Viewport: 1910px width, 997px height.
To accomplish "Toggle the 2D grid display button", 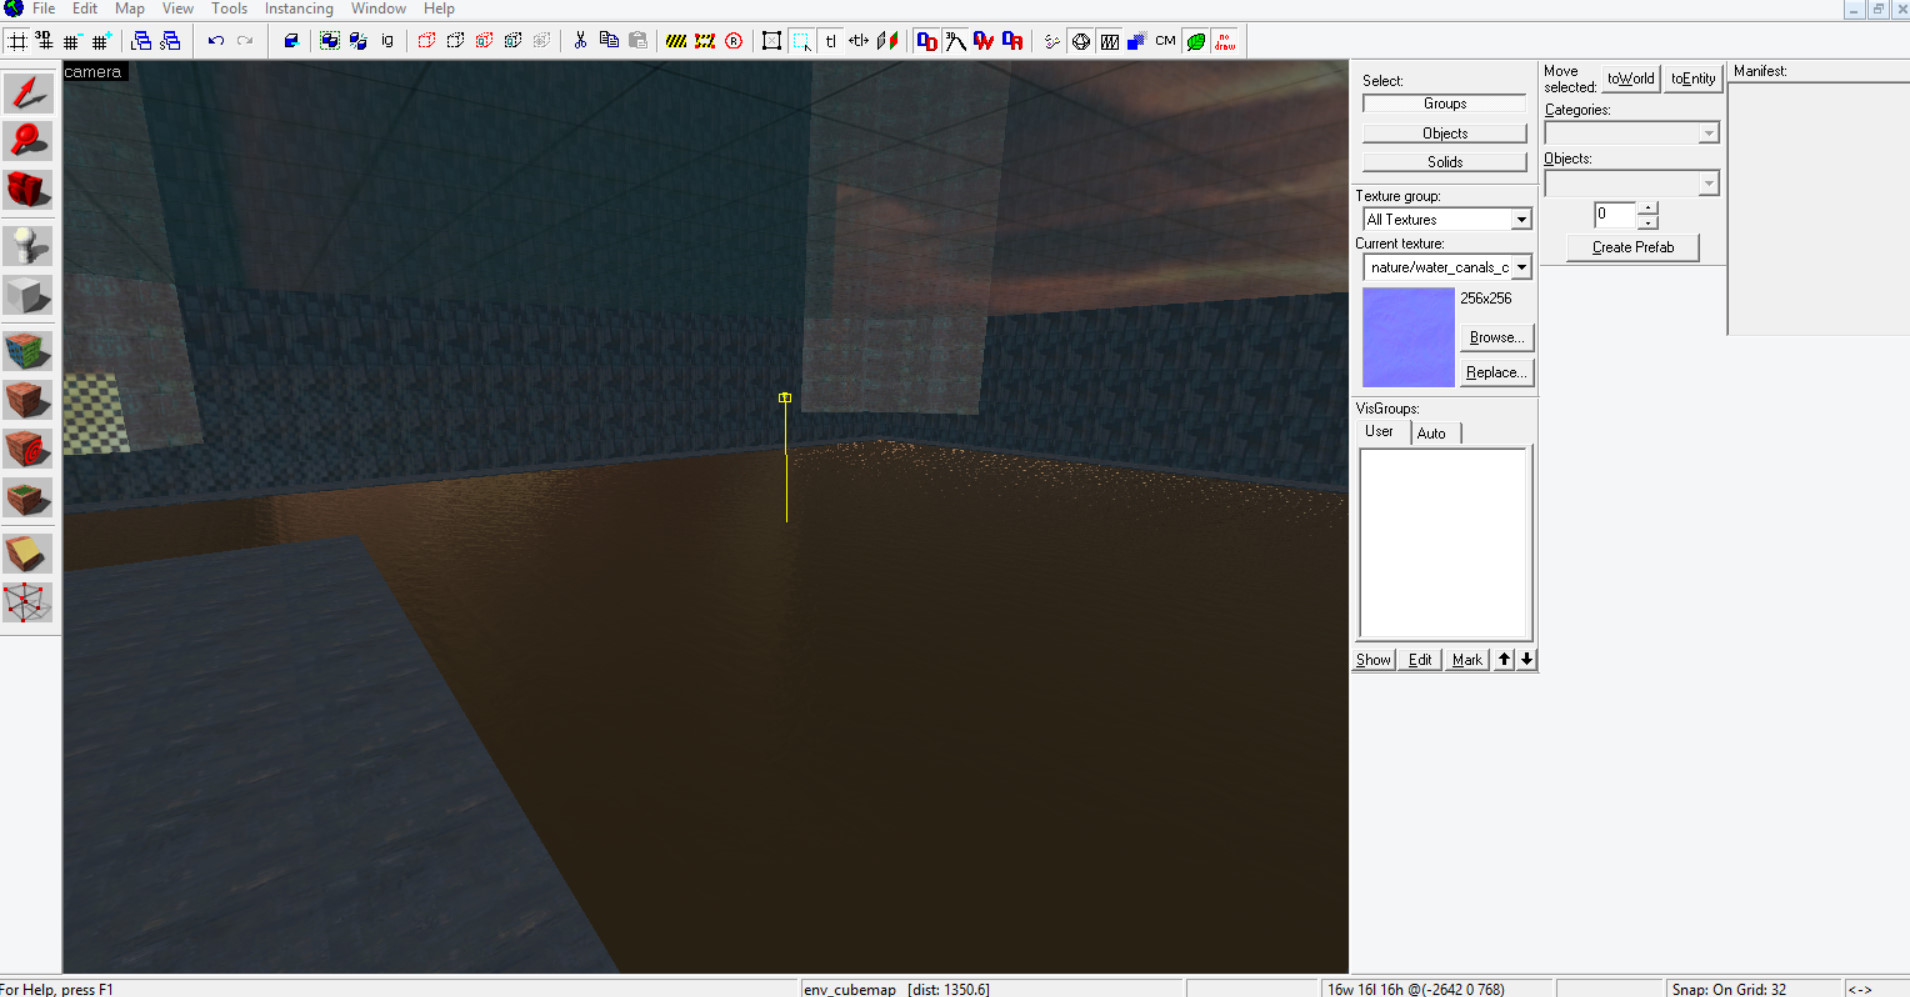I will [x=18, y=41].
